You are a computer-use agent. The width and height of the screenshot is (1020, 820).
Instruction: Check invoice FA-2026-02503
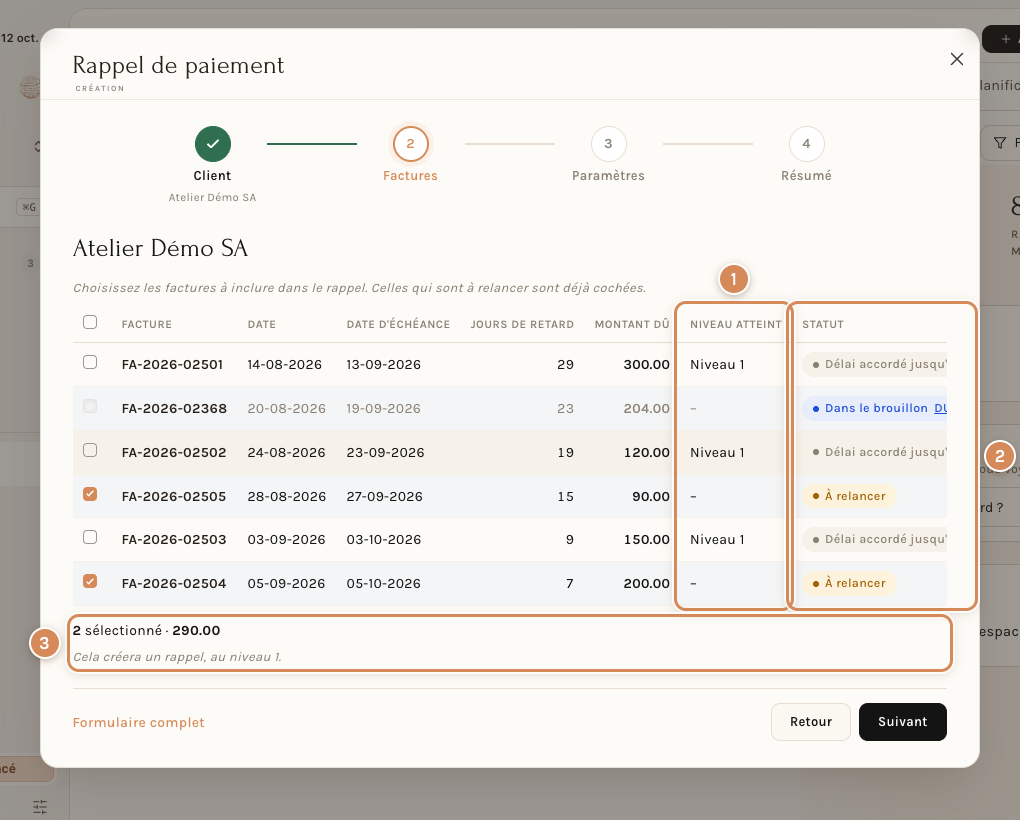click(90, 537)
